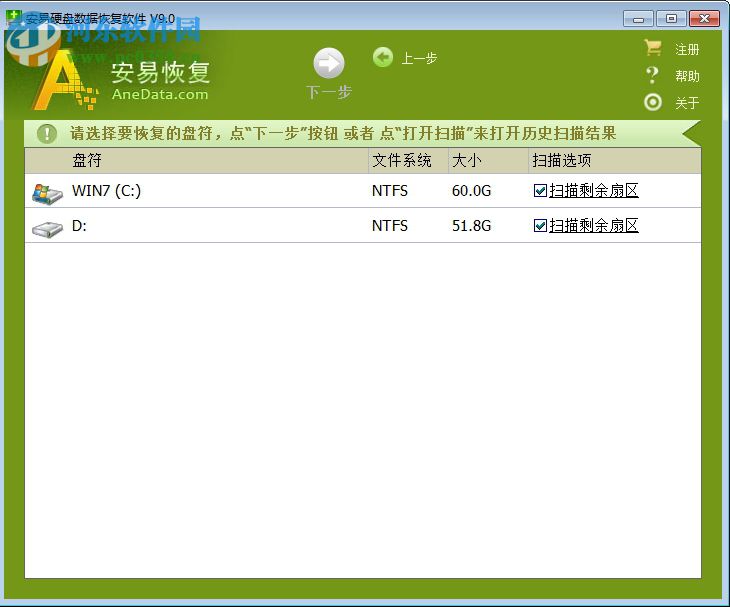Click the 51.8G size value
Viewport: 730px width, 607px height.
tap(471, 226)
